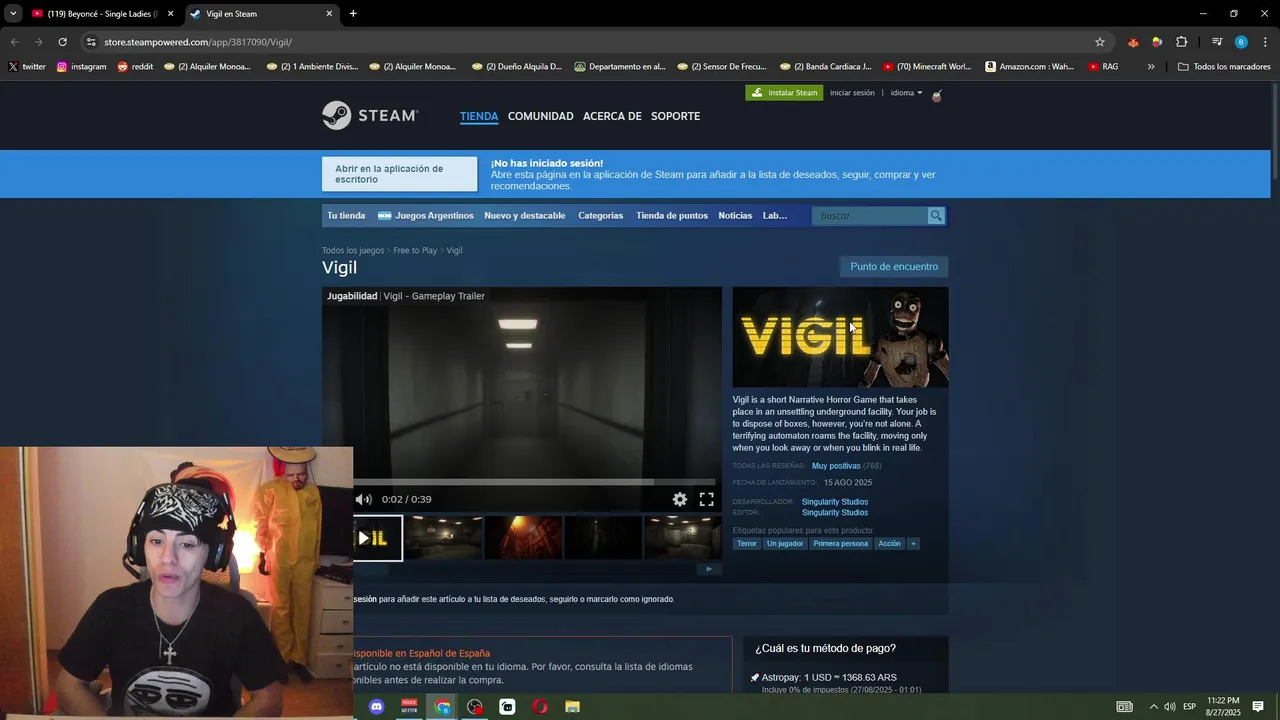Open Tienda de puntos in the store bar
1280x720 pixels.
672,216
